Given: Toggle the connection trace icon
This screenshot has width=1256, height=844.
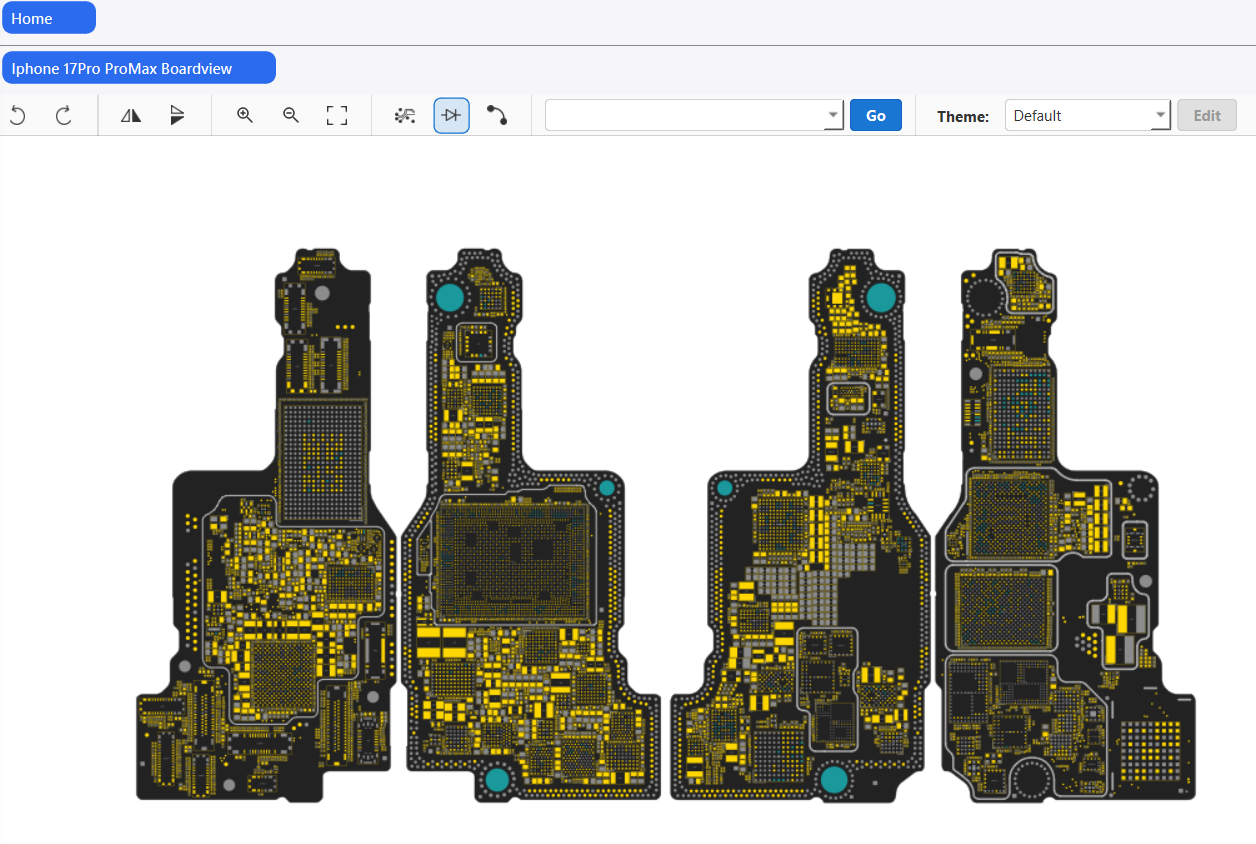Looking at the screenshot, I should (x=497, y=115).
